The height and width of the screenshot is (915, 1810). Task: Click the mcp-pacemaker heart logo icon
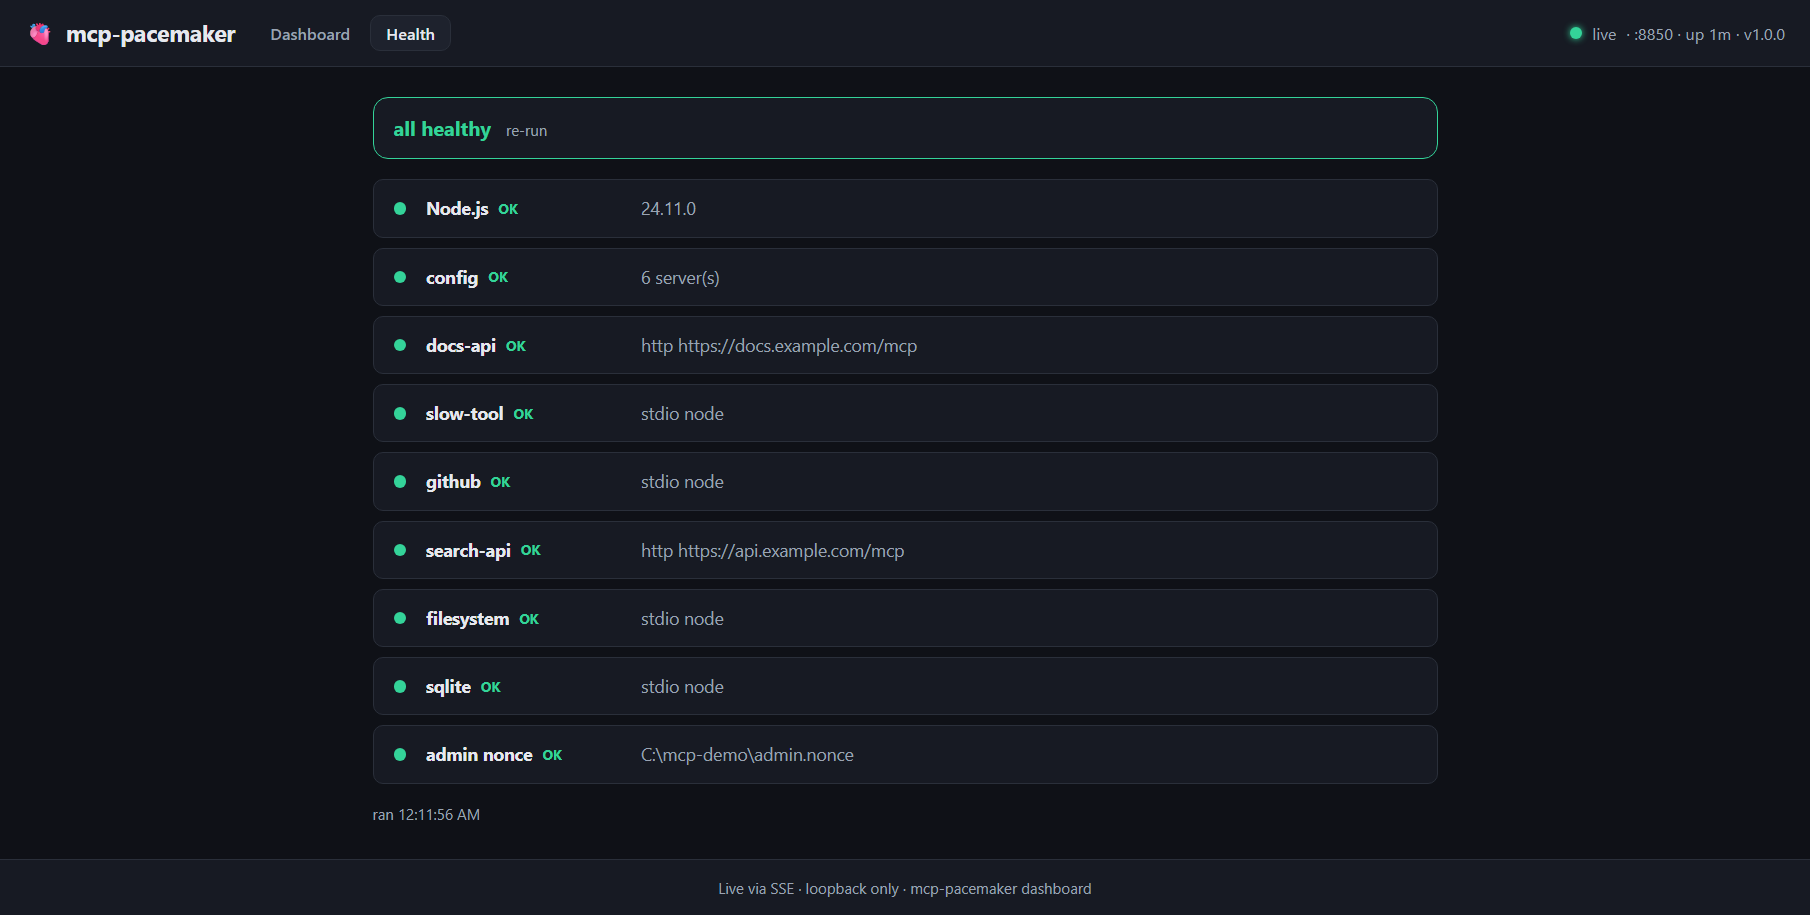coord(40,34)
